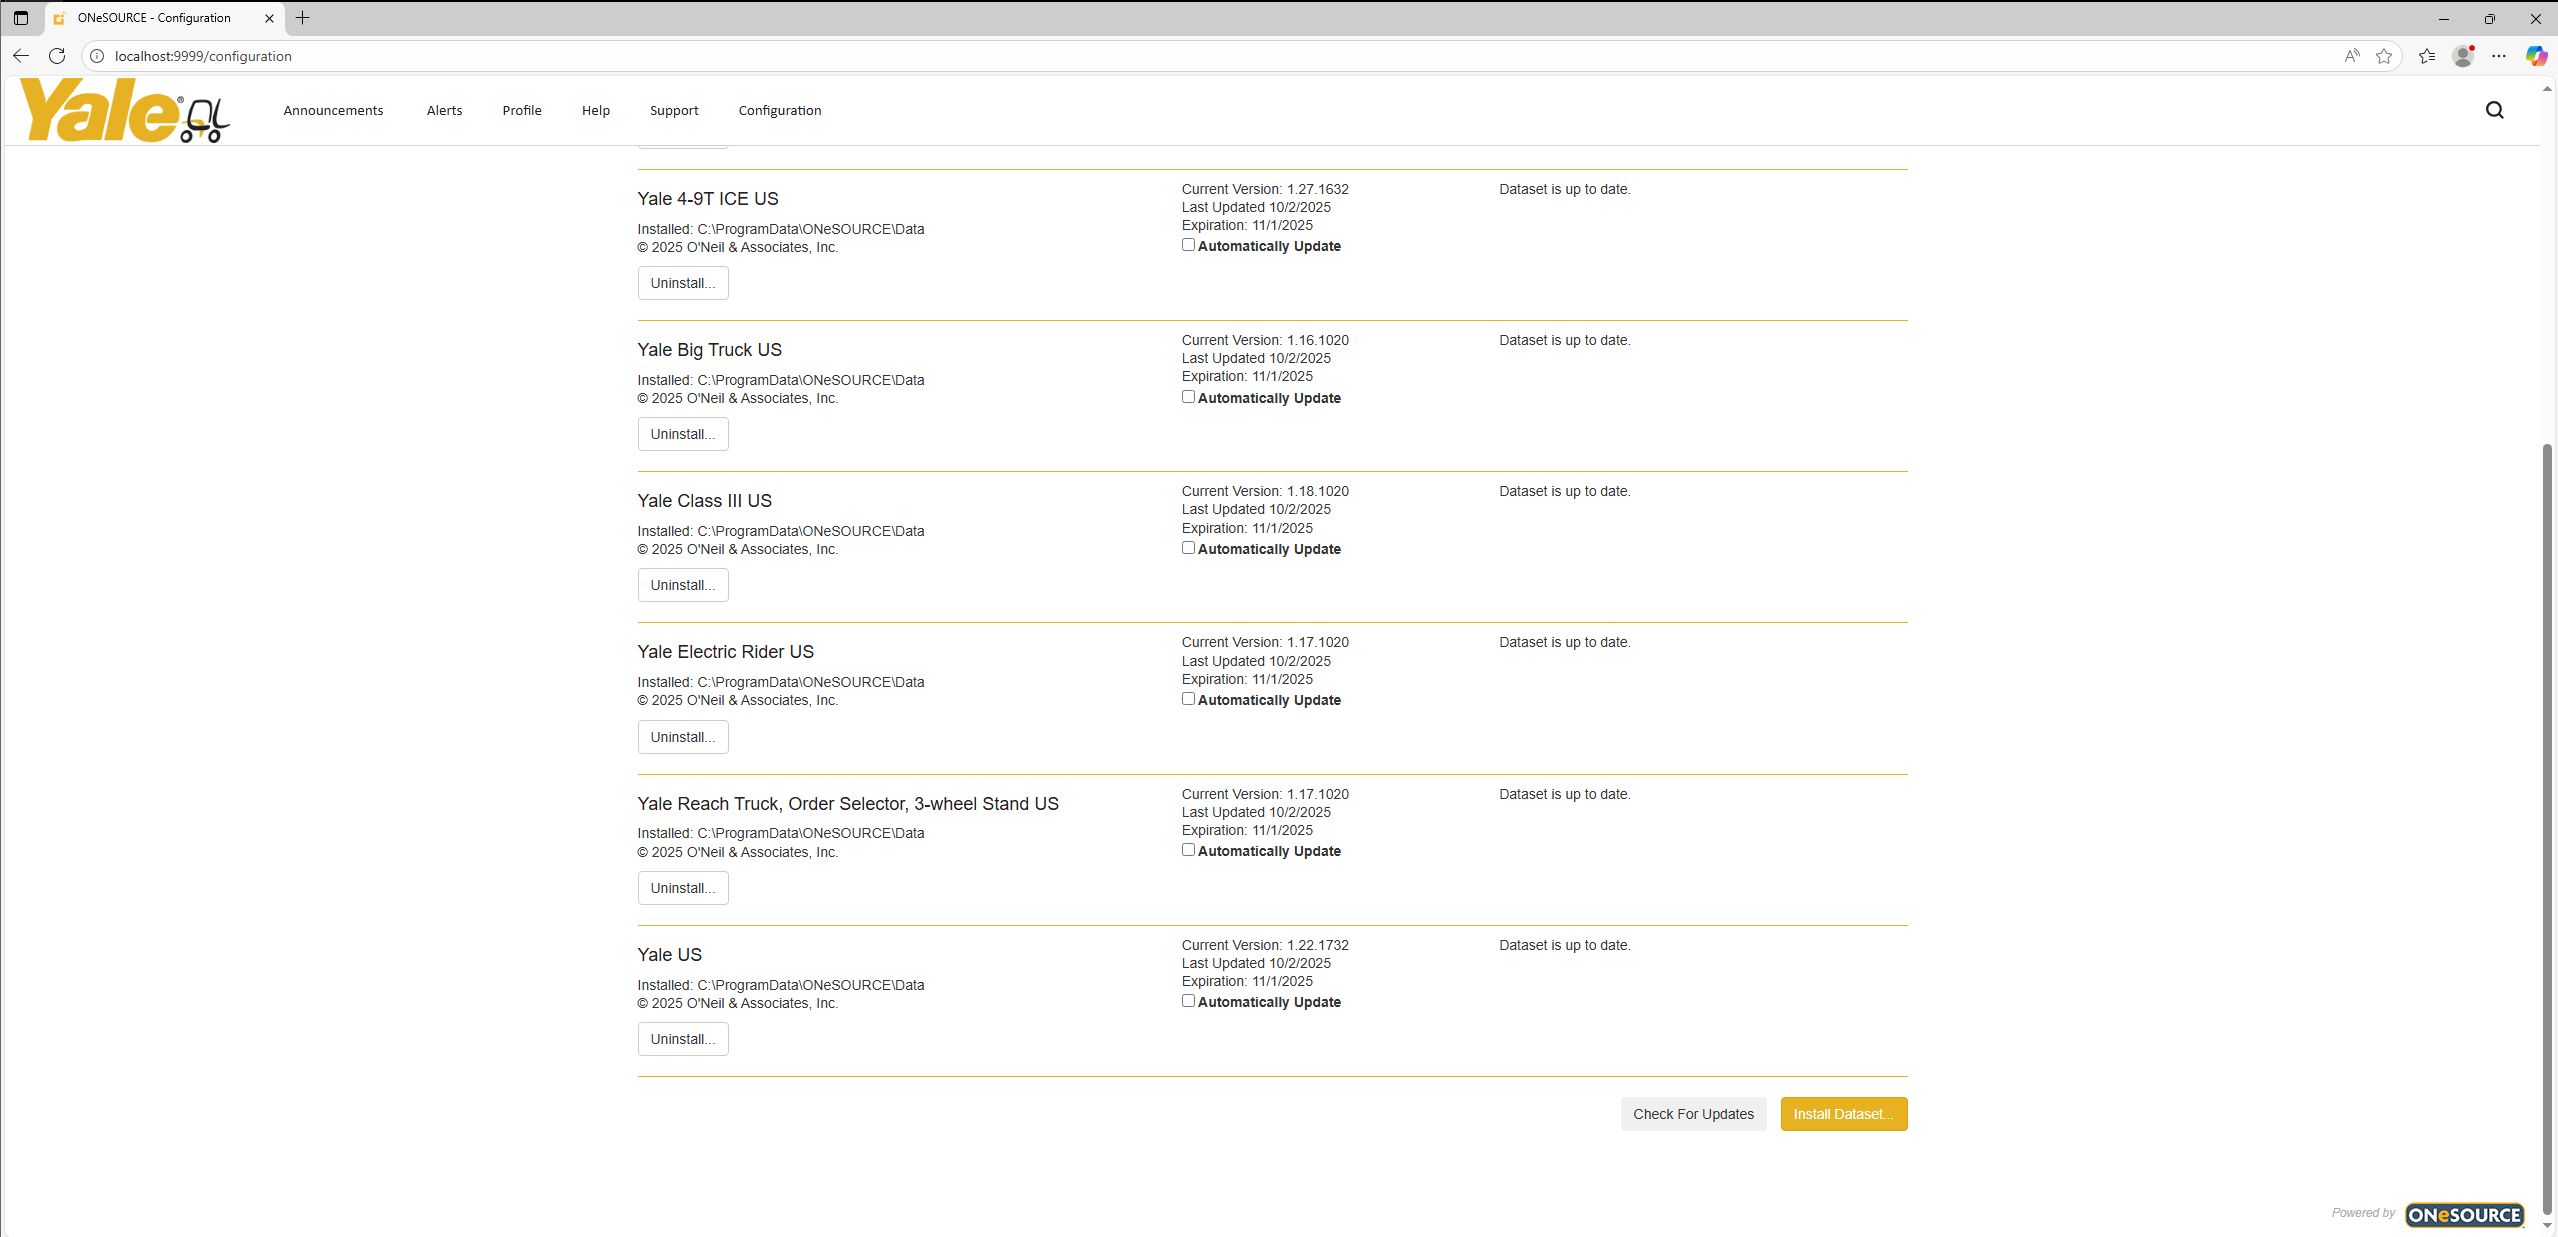Click the Install Dataset button
Viewport: 2558px width, 1237px height.
tap(1843, 1113)
